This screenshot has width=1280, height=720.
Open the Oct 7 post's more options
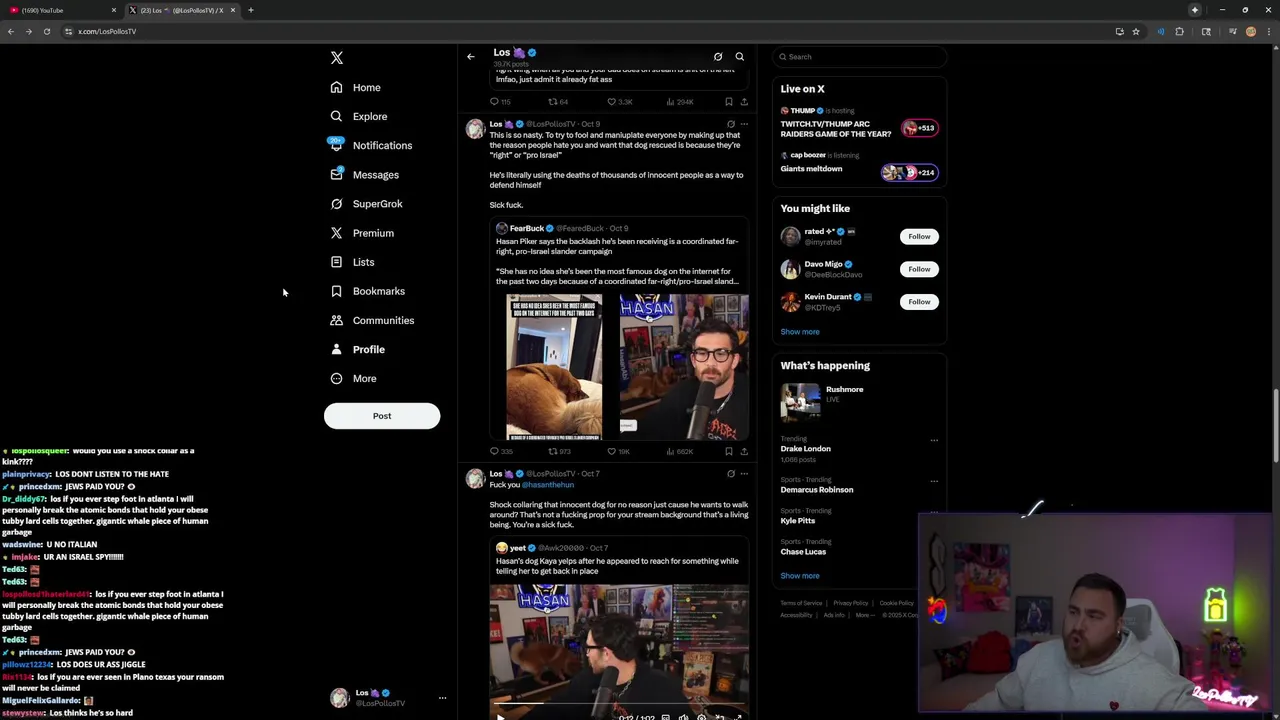(x=744, y=474)
